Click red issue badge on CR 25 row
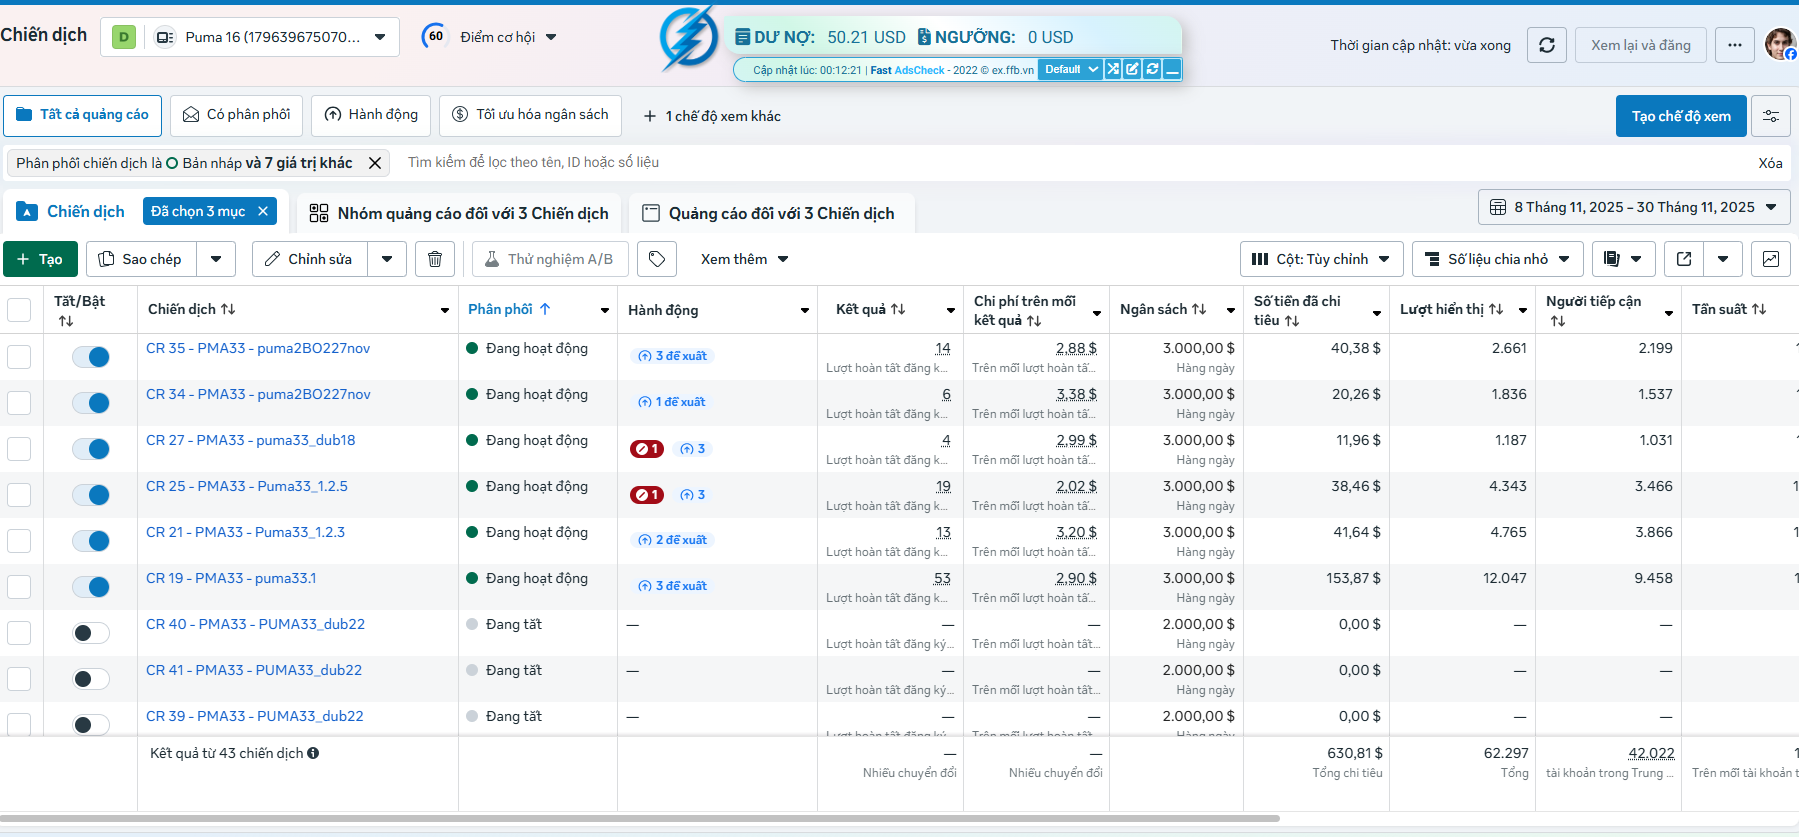The width and height of the screenshot is (1799, 837). tap(647, 495)
